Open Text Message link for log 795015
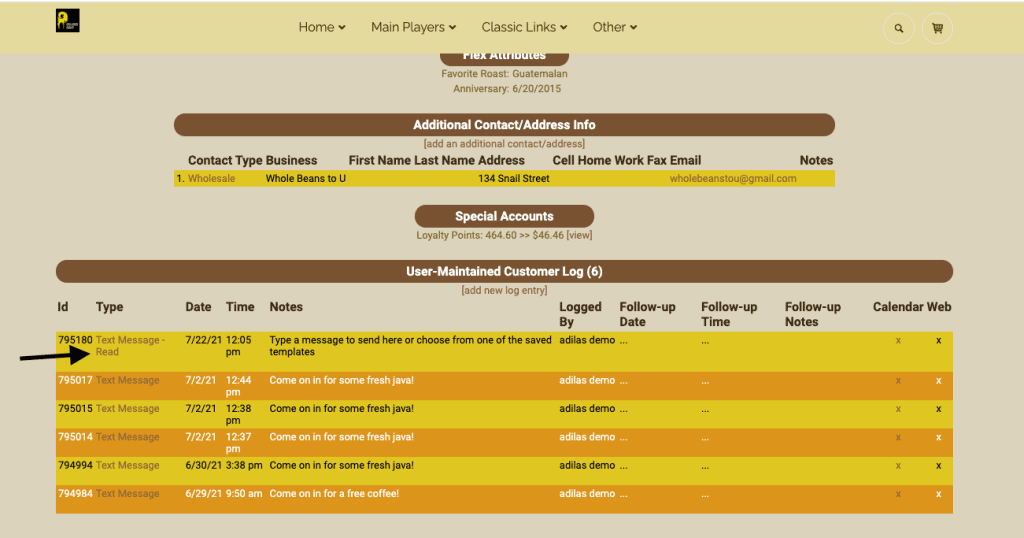Image resolution: width=1024 pixels, height=538 pixels. point(127,409)
